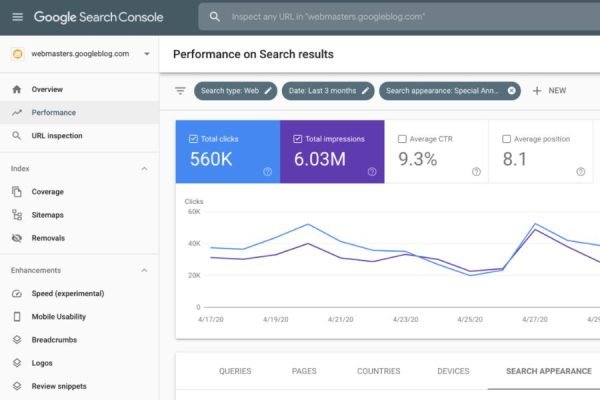Enable the Average position checkbox
This screenshot has width=600, height=400.
point(506,139)
